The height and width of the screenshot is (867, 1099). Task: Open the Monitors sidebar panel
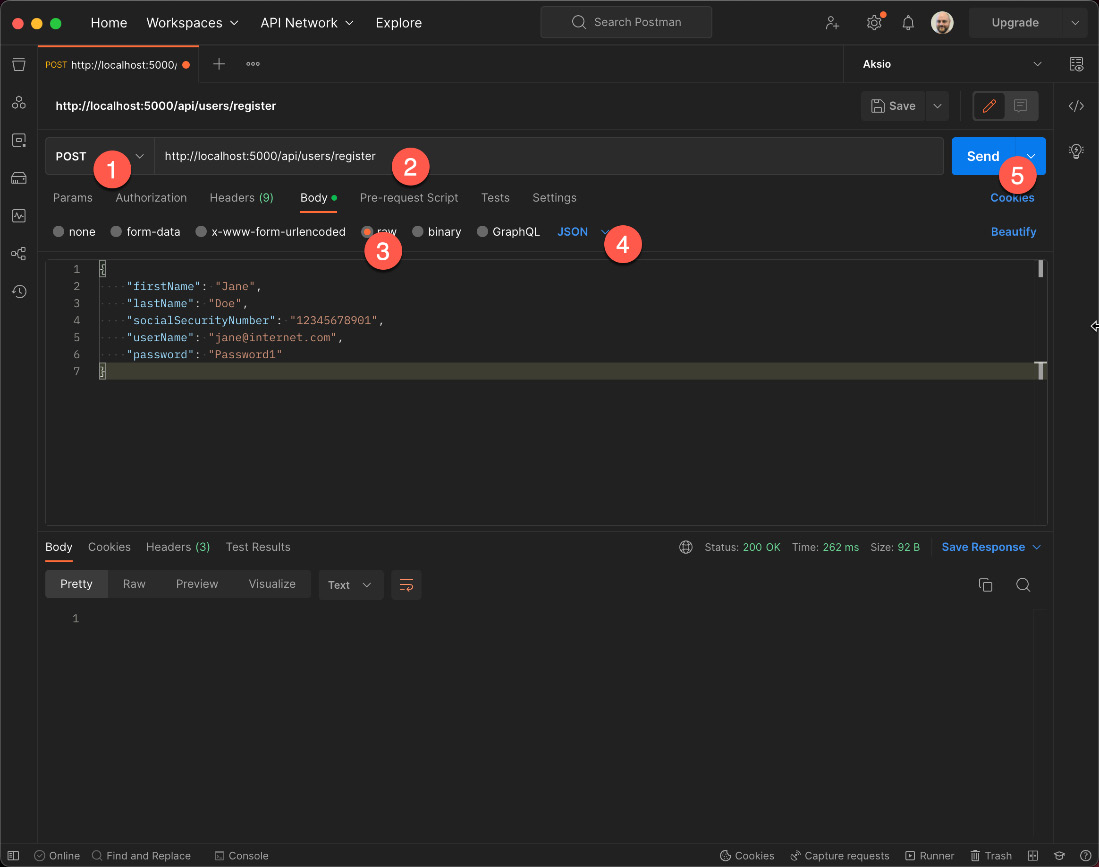19,216
